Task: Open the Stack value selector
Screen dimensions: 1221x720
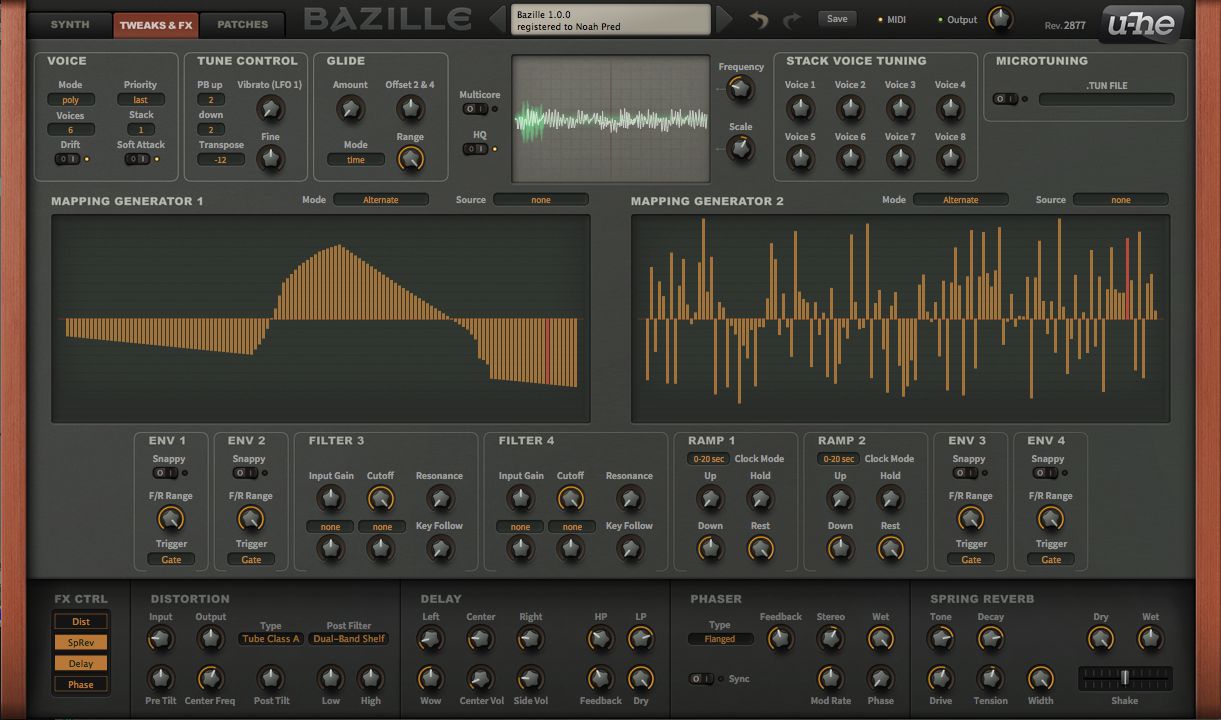Action: pos(141,130)
